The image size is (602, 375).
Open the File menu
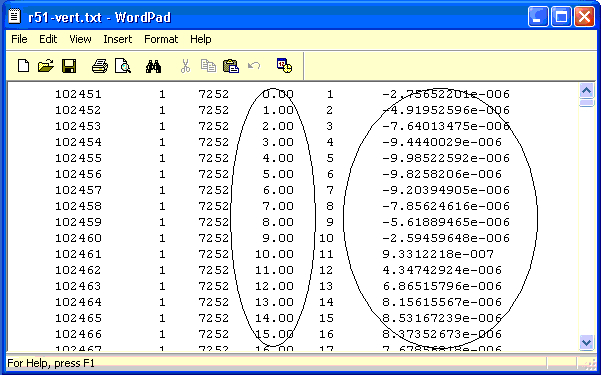pos(19,39)
